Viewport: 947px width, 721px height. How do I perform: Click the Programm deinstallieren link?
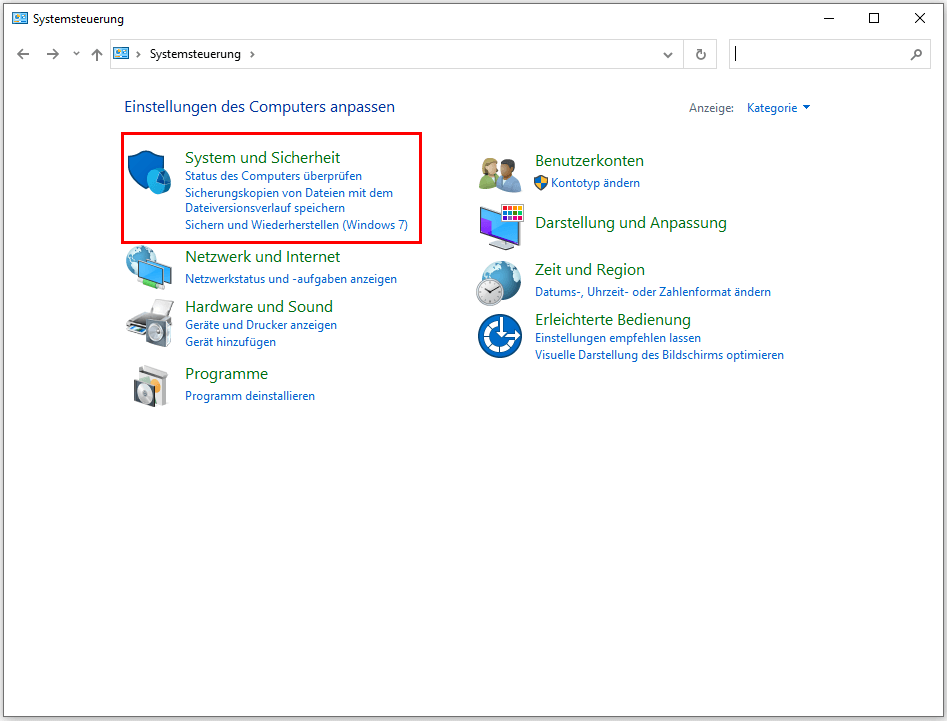click(x=250, y=396)
